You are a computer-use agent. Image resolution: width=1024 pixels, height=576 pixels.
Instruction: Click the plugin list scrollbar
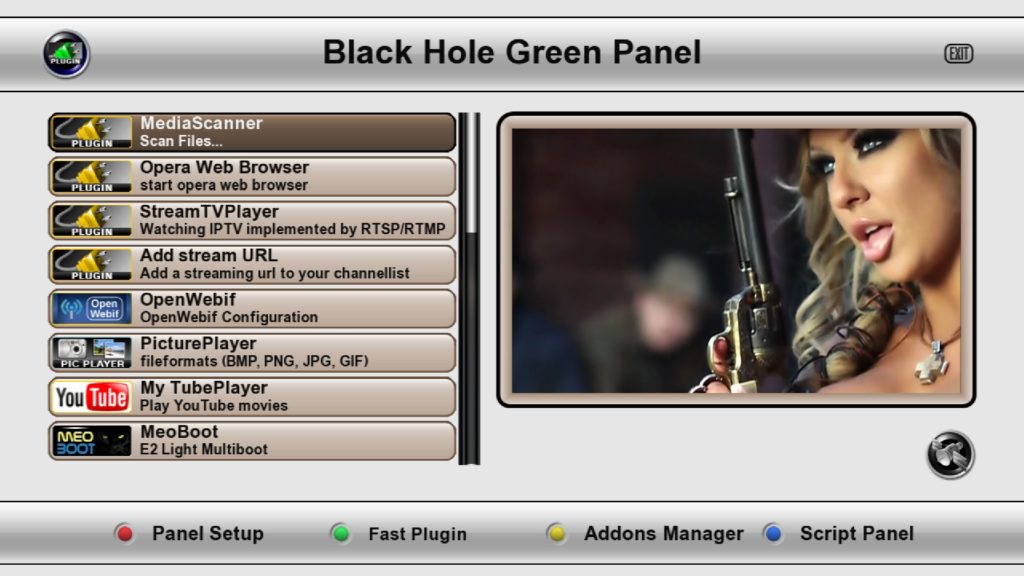(x=469, y=289)
